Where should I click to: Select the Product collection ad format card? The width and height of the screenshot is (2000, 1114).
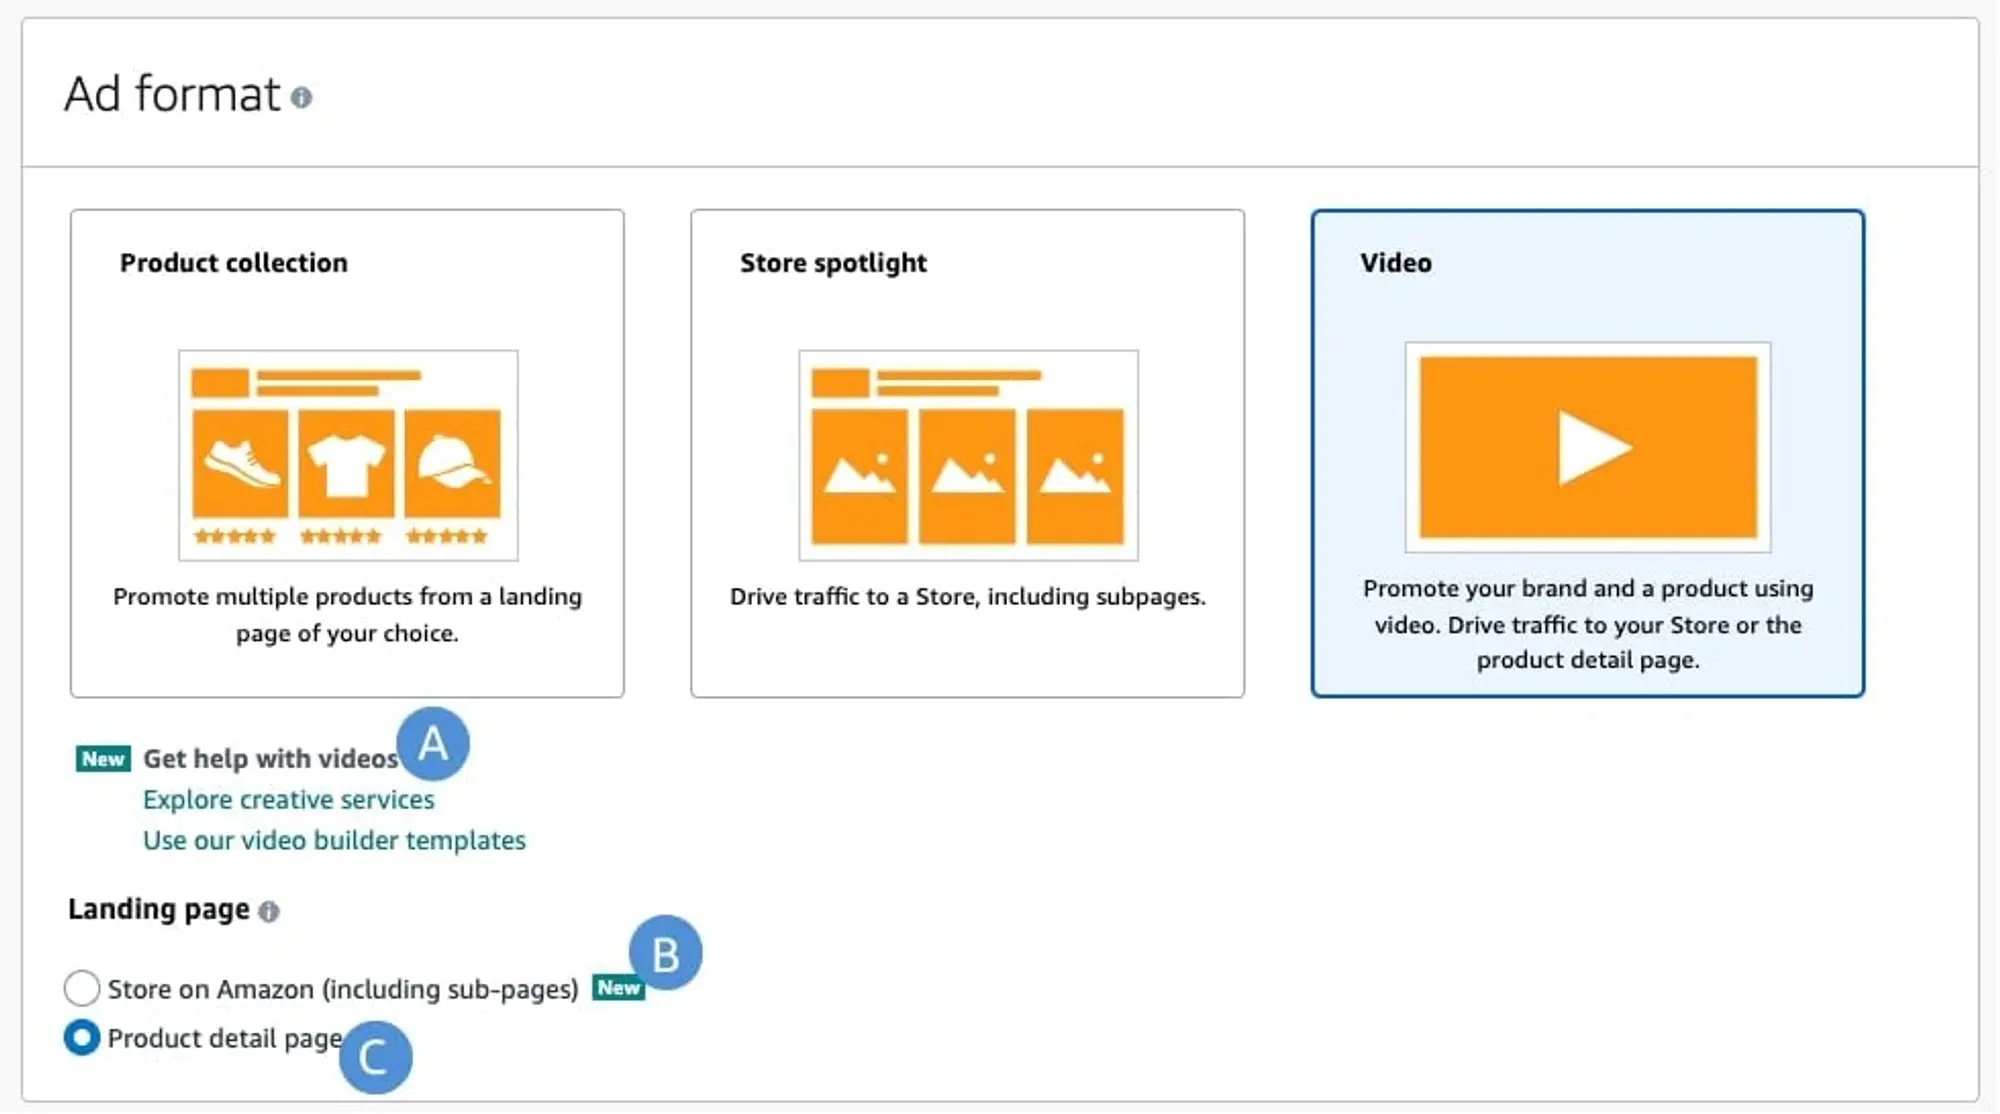tap(347, 450)
